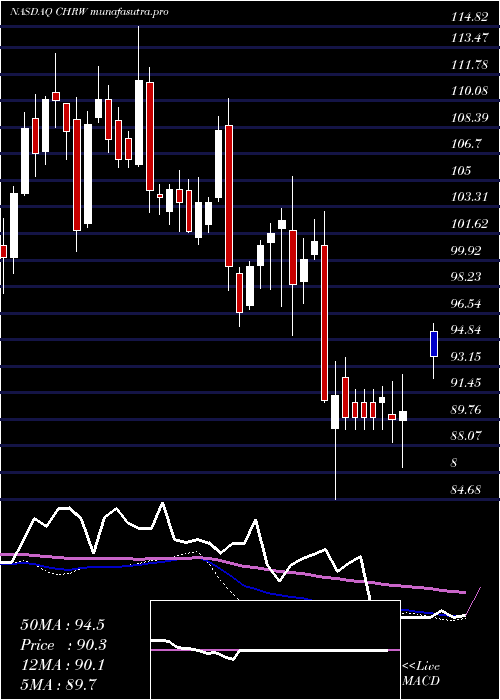Click the 111.78 price axis label
The image size is (500, 700).
pos(469,65)
